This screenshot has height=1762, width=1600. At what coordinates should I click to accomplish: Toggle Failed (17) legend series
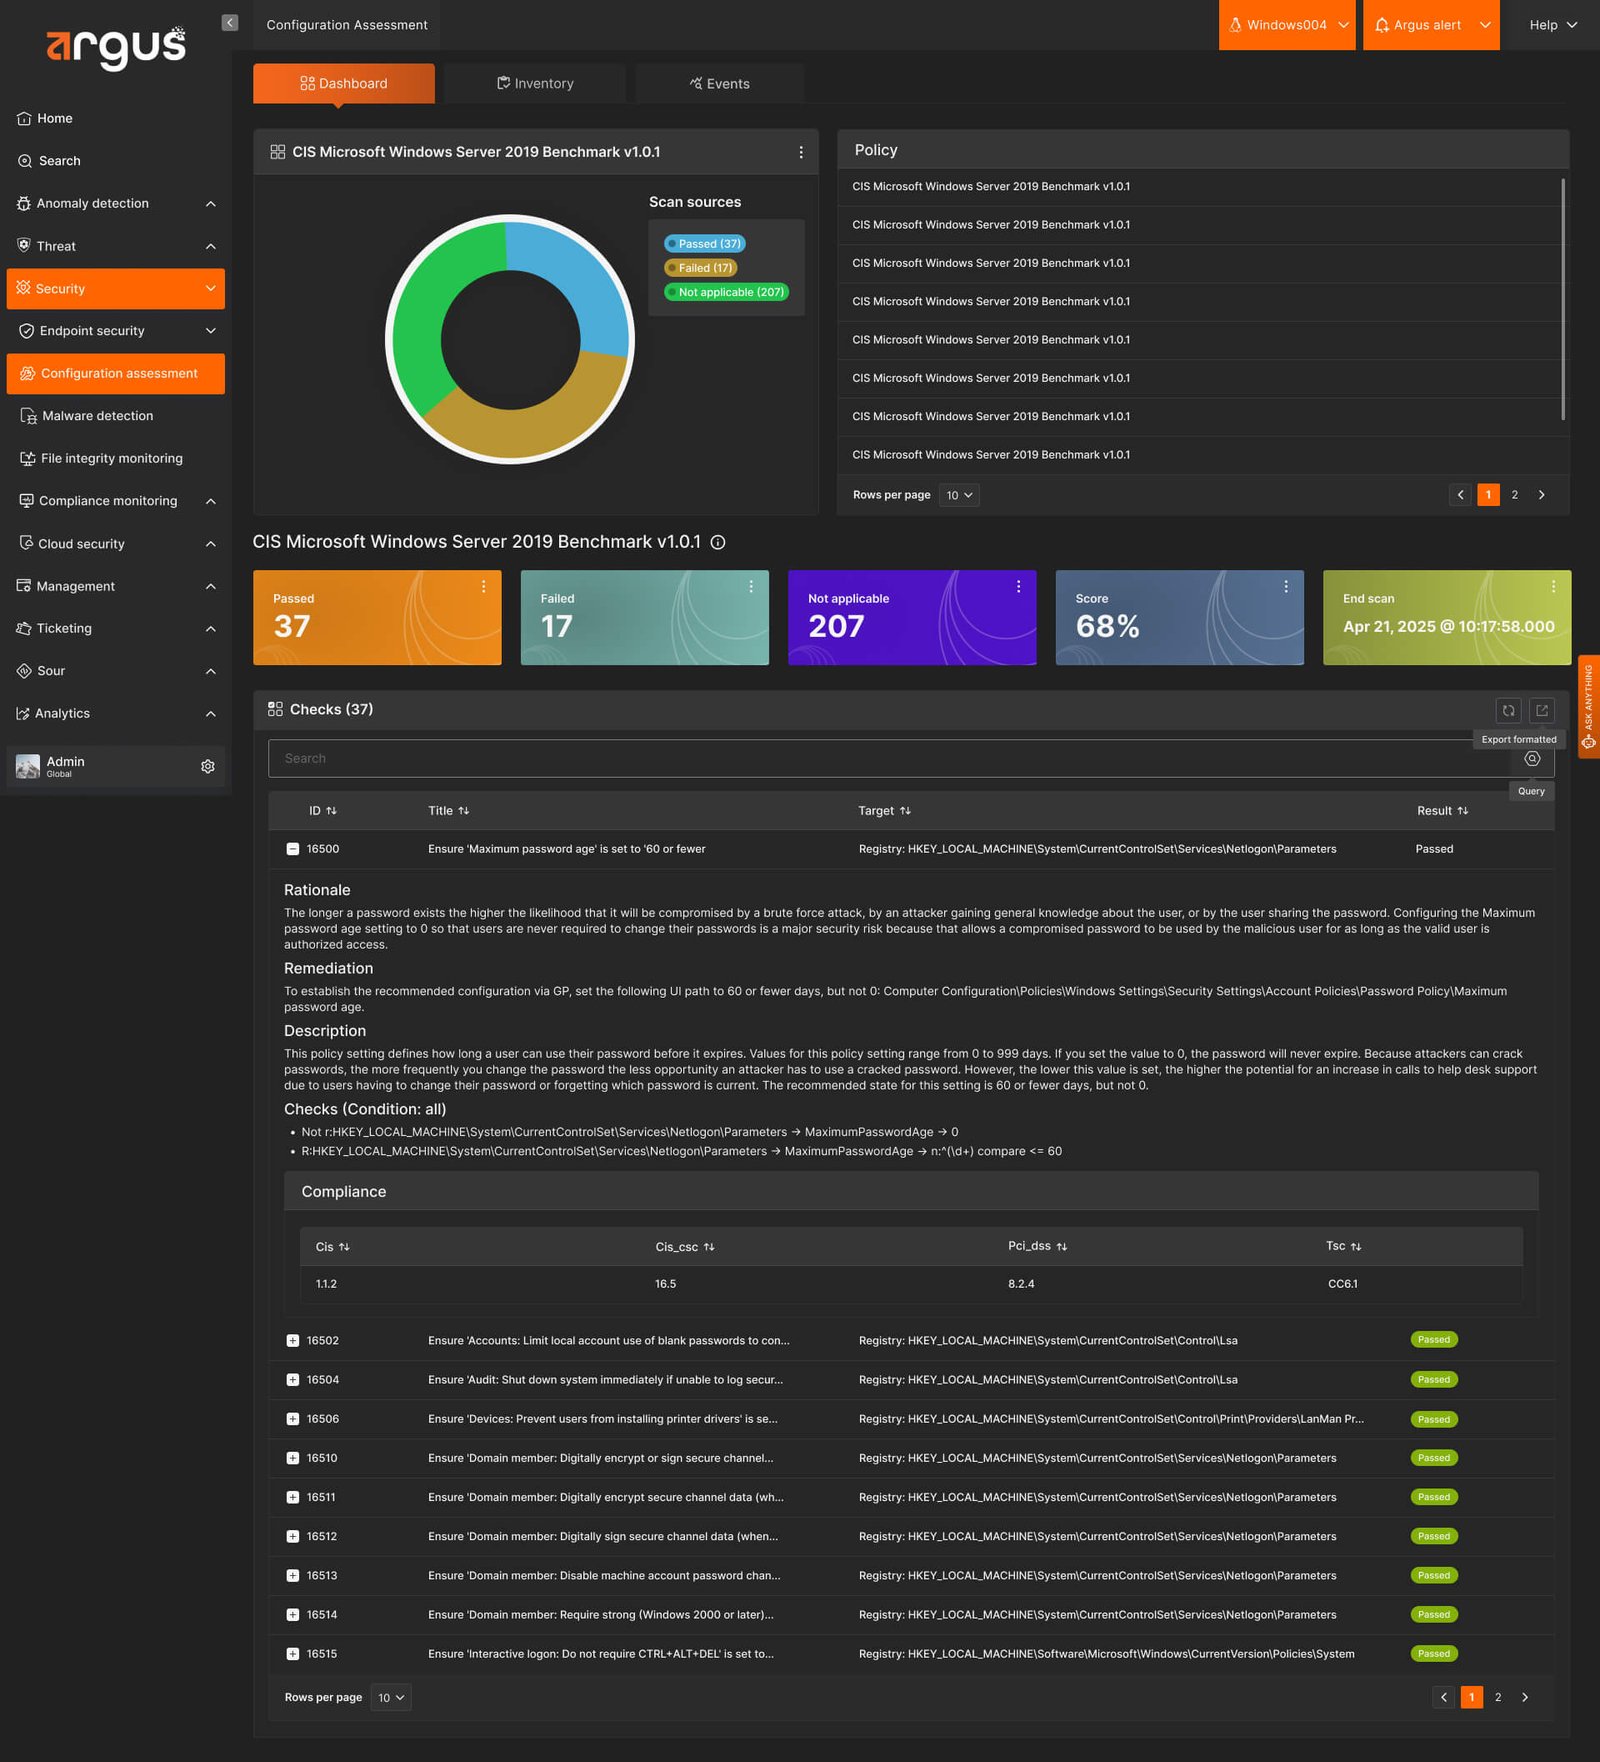pyautogui.click(x=701, y=268)
